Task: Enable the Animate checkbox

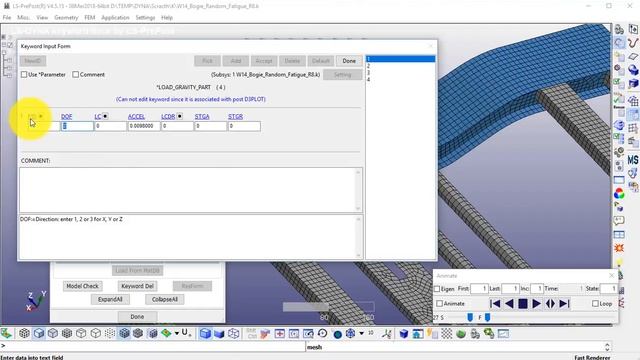Action: coord(440,304)
